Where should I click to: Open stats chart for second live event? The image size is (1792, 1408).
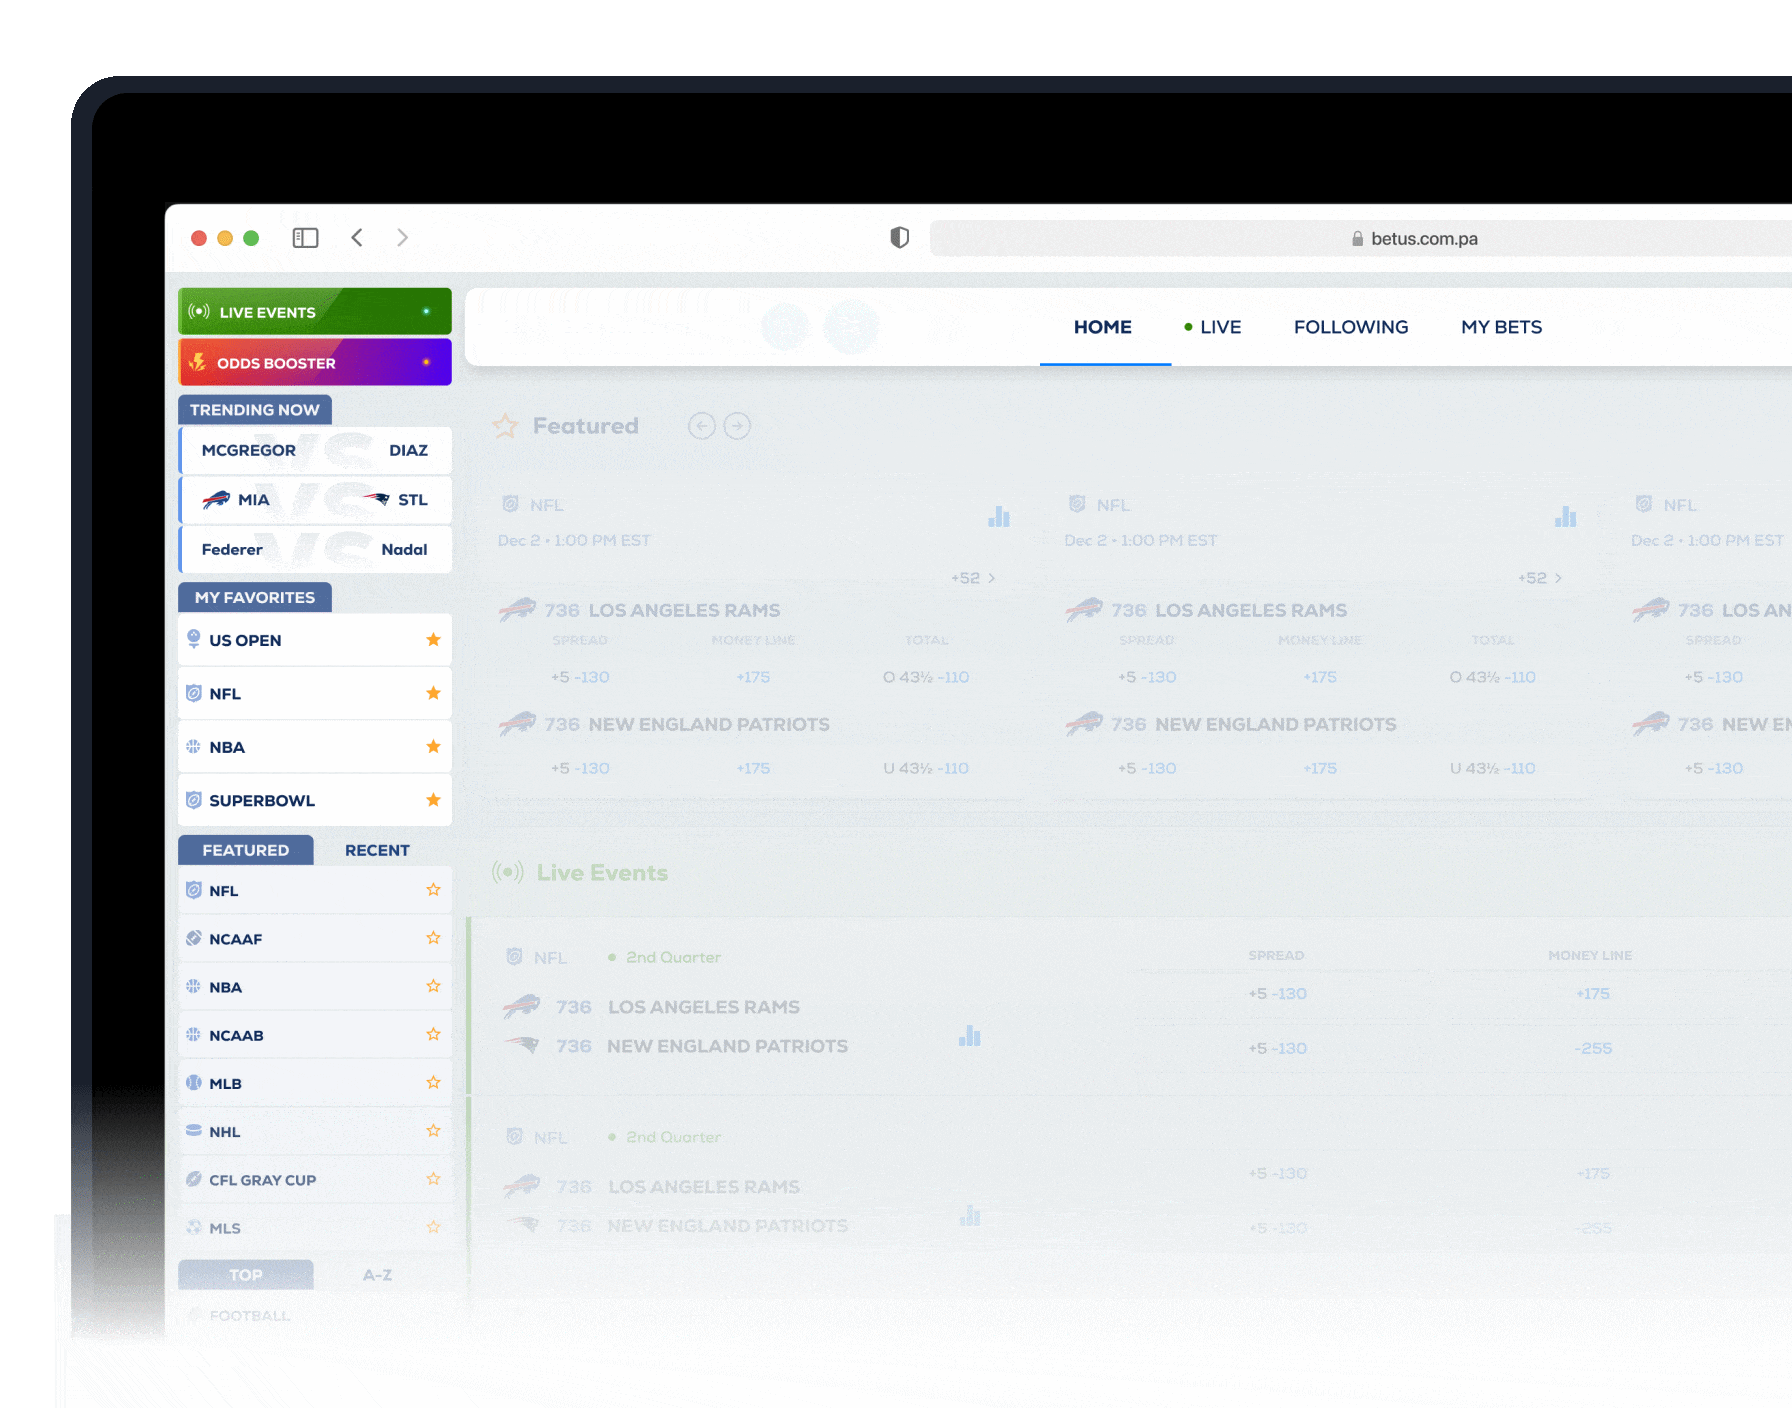[970, 1216]
